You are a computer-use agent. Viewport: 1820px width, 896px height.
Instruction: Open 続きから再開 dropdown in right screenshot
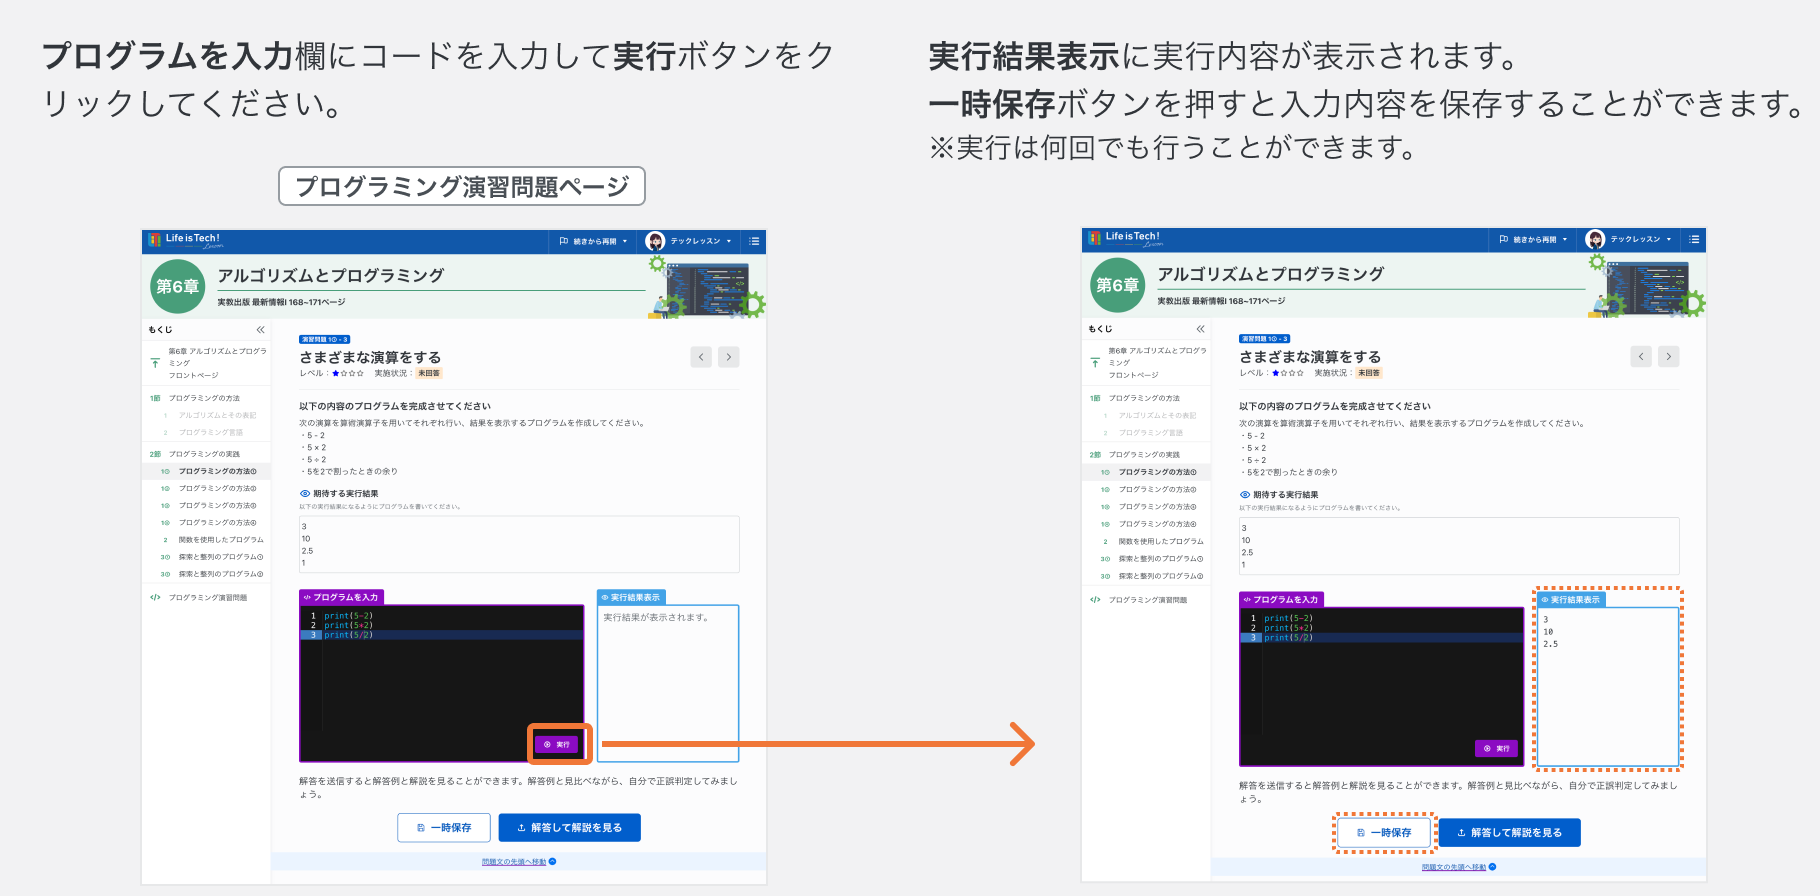pos(1533,240)
